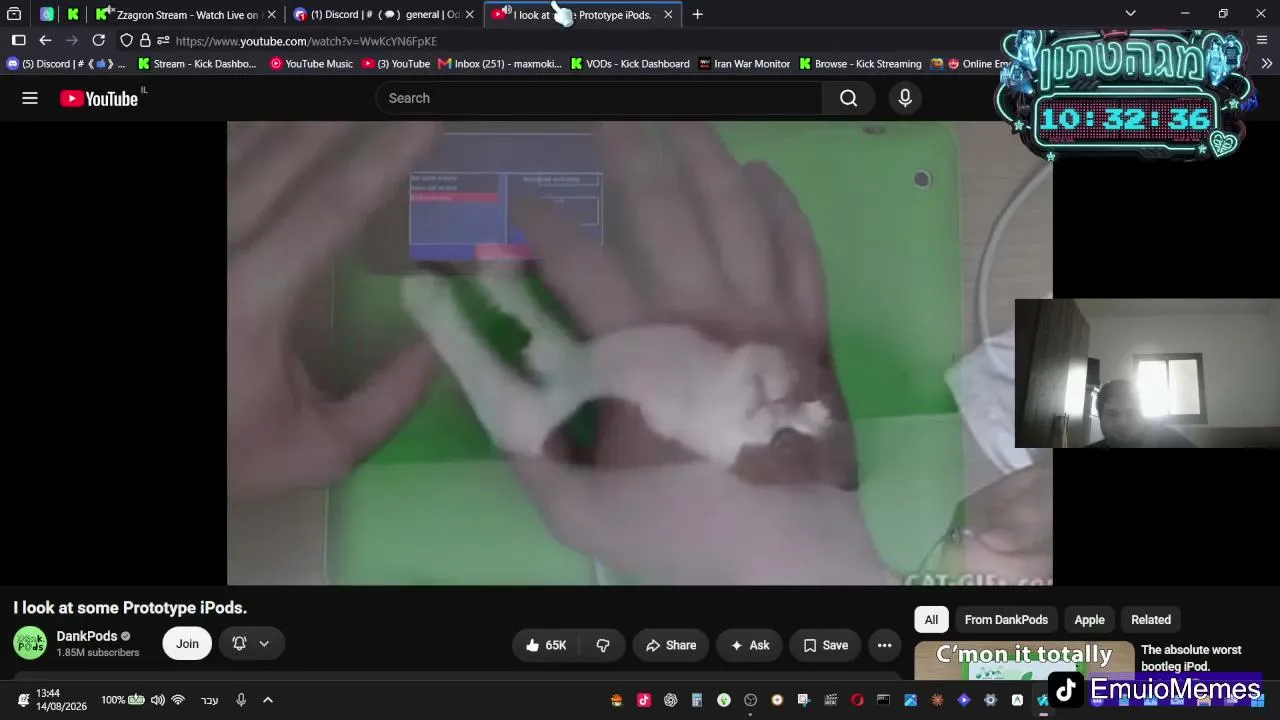Open "The absolute worst bootleg iPod." title
Viewport: 1280px width, 720px height.
[1191, 658]
